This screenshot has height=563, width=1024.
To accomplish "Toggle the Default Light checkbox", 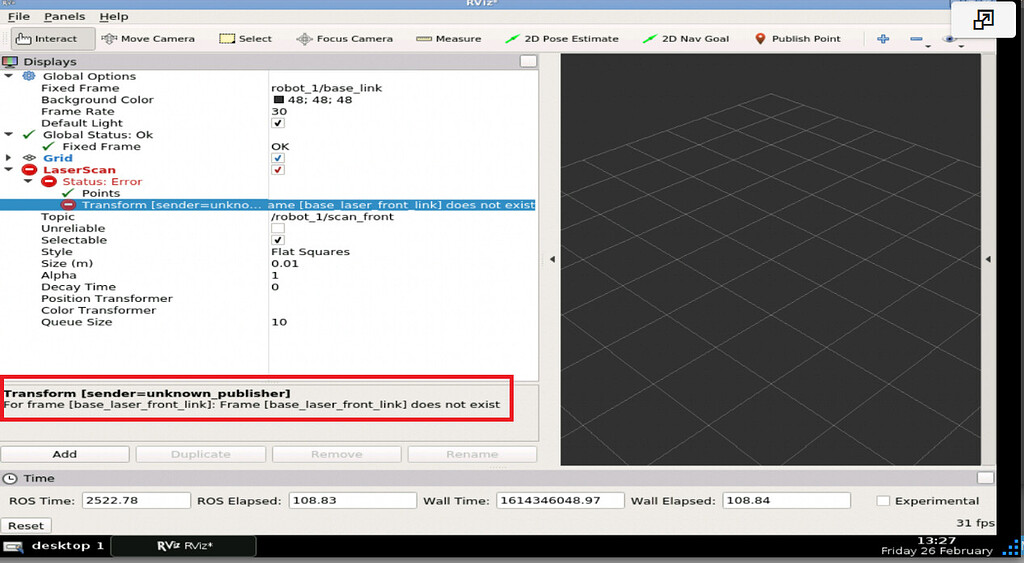I will click(x=278, y=123).
